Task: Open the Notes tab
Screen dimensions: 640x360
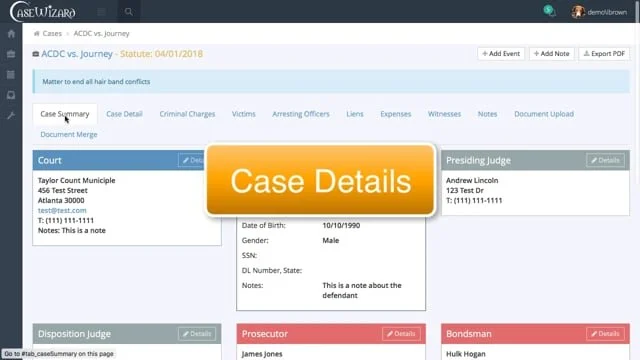Action: point(487,114)
